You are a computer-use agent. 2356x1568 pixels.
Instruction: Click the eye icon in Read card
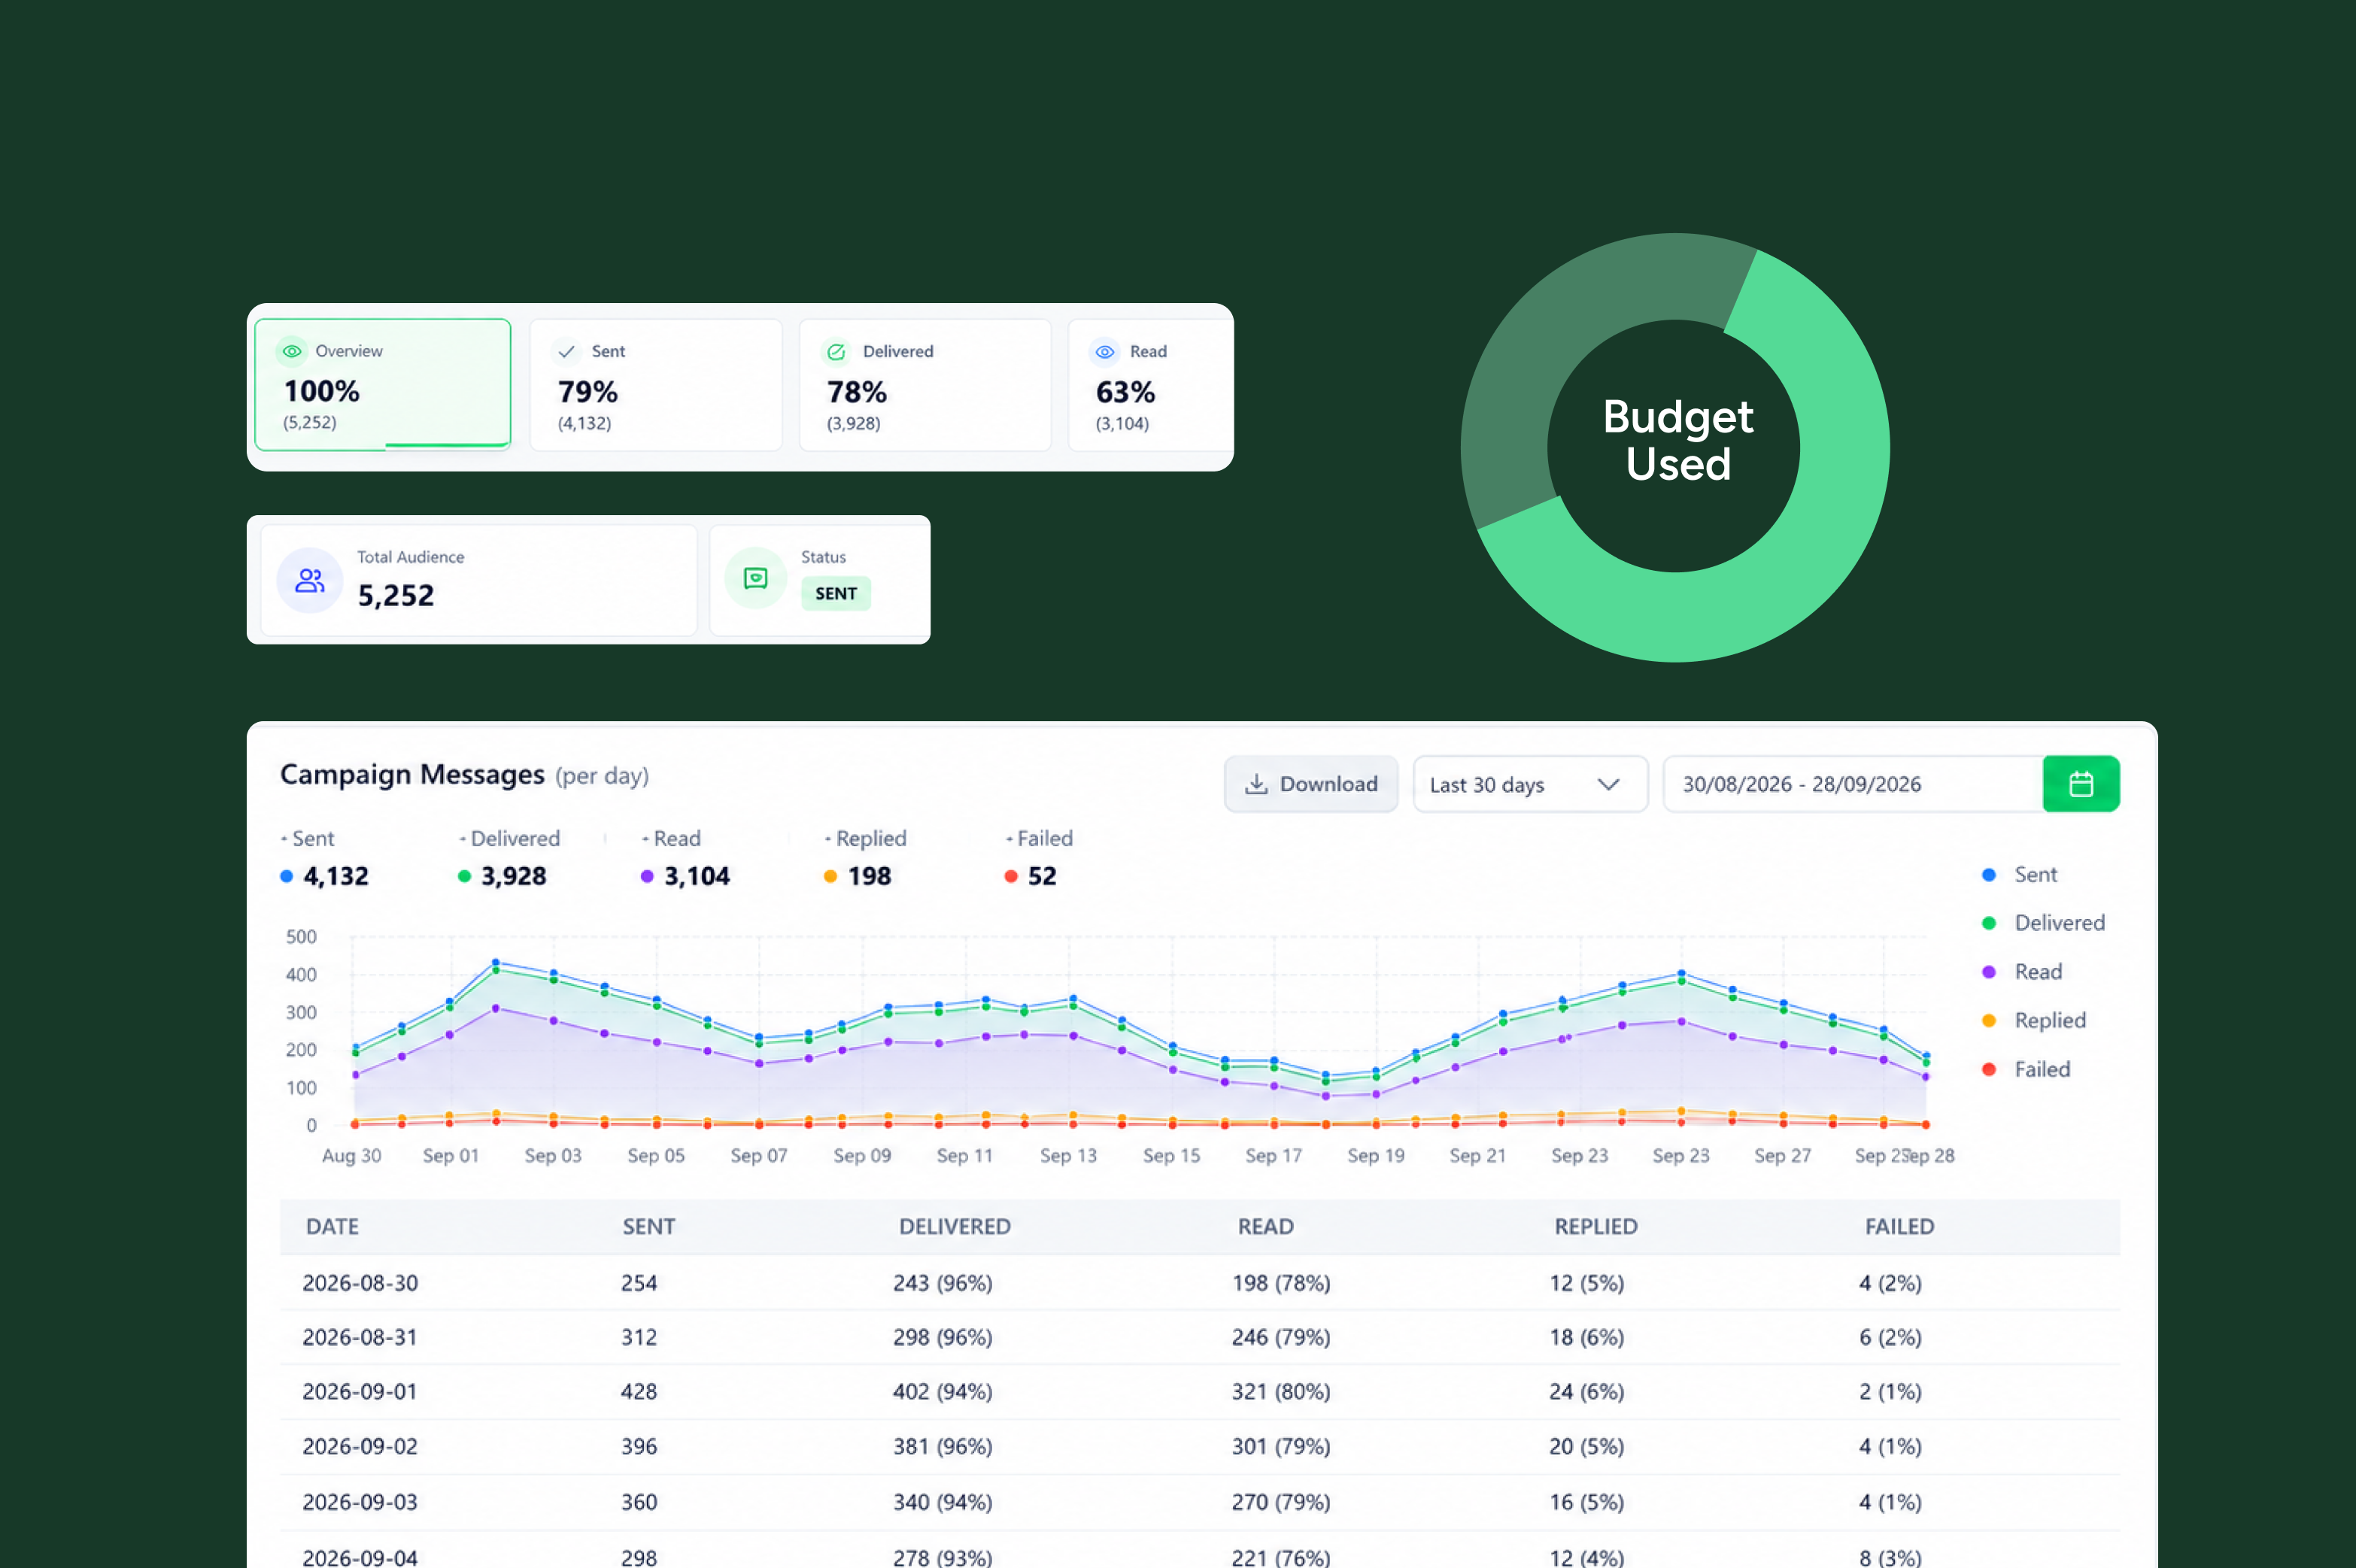coord(1105,352)
